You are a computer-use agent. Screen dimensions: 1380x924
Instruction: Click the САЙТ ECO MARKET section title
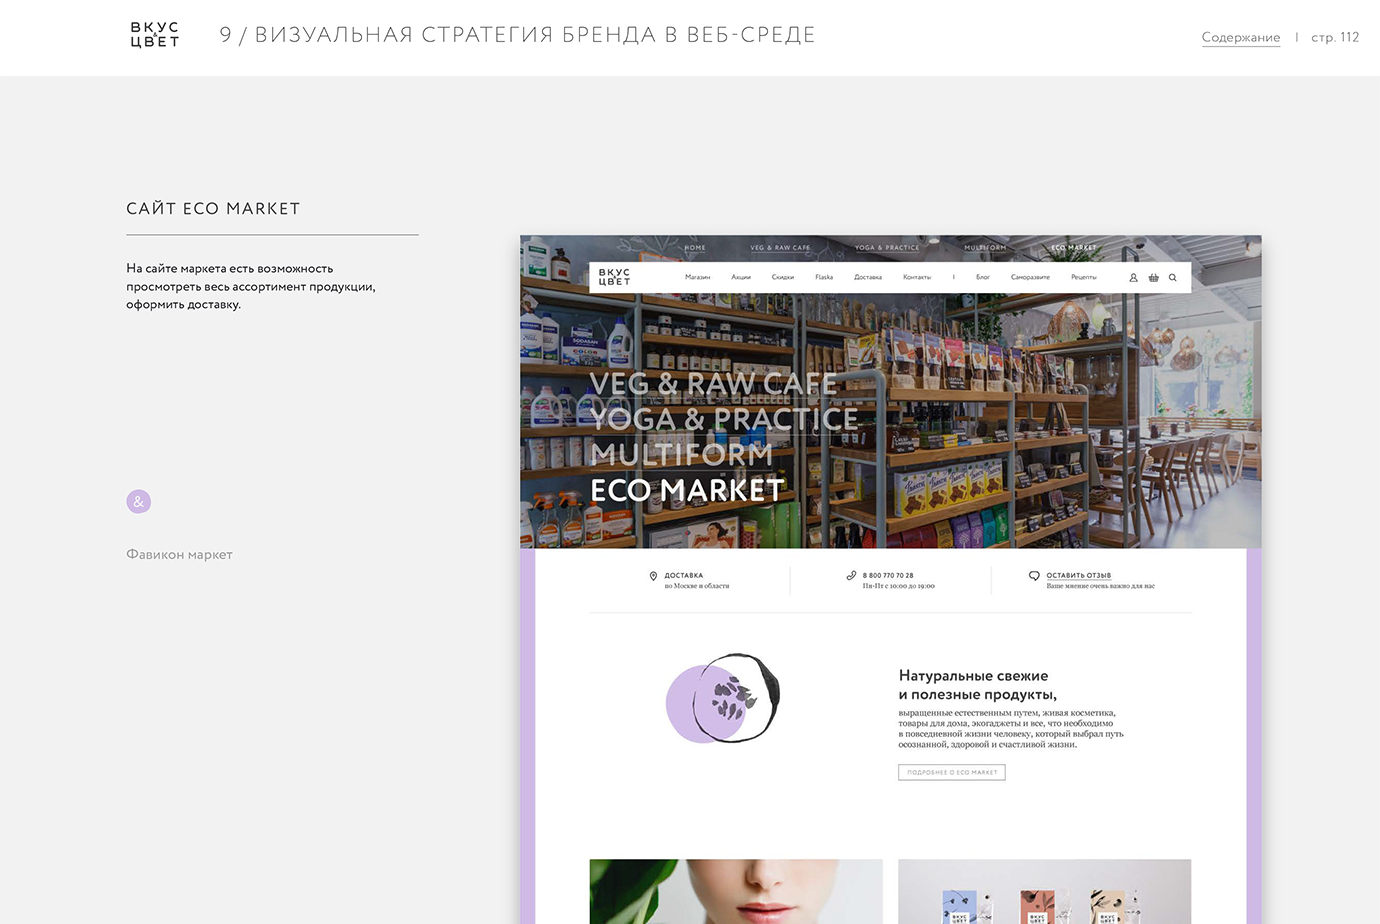pyautogui.click(x=213, y=208)
